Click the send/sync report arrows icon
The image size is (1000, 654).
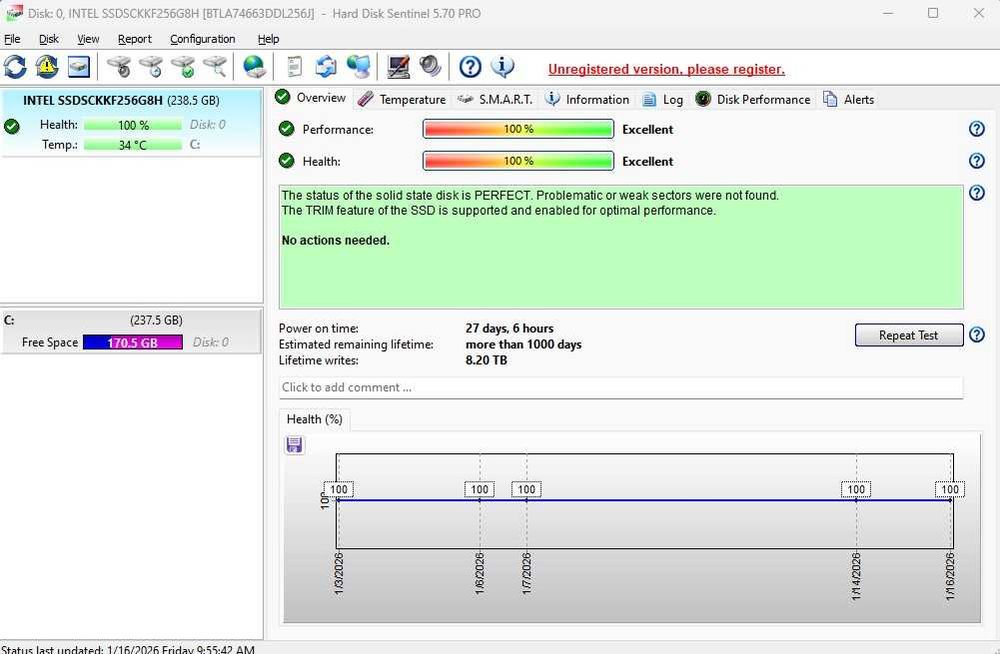pyautogui.click(x=326, y=66)
